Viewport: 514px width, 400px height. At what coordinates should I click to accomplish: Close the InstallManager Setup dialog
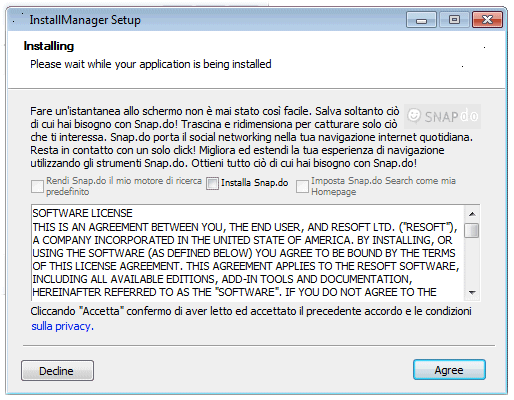[487, 20]
